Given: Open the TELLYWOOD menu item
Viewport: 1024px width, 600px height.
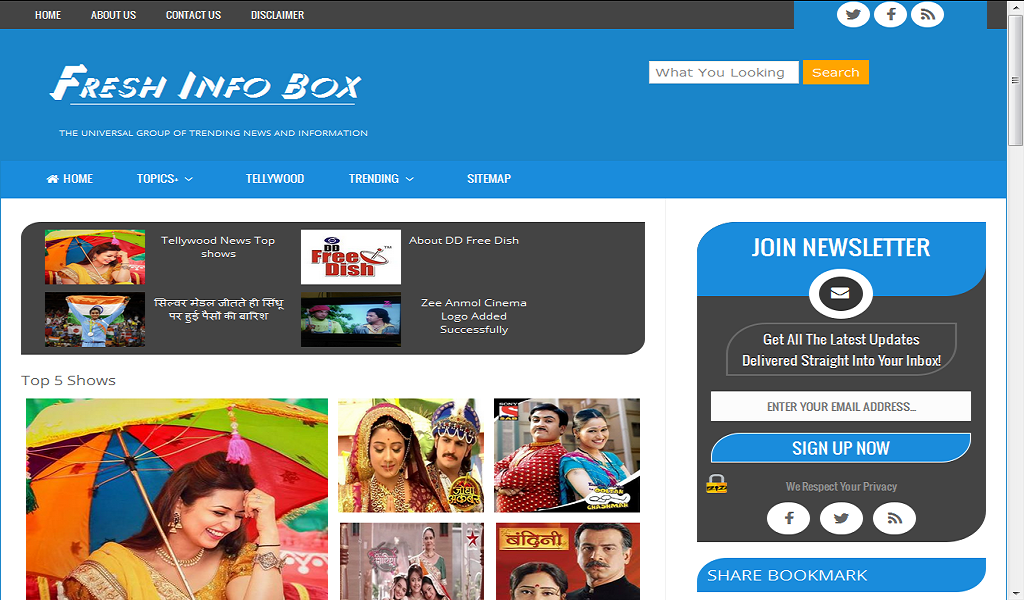Looking at the screenshot, I should pos(274,179).
